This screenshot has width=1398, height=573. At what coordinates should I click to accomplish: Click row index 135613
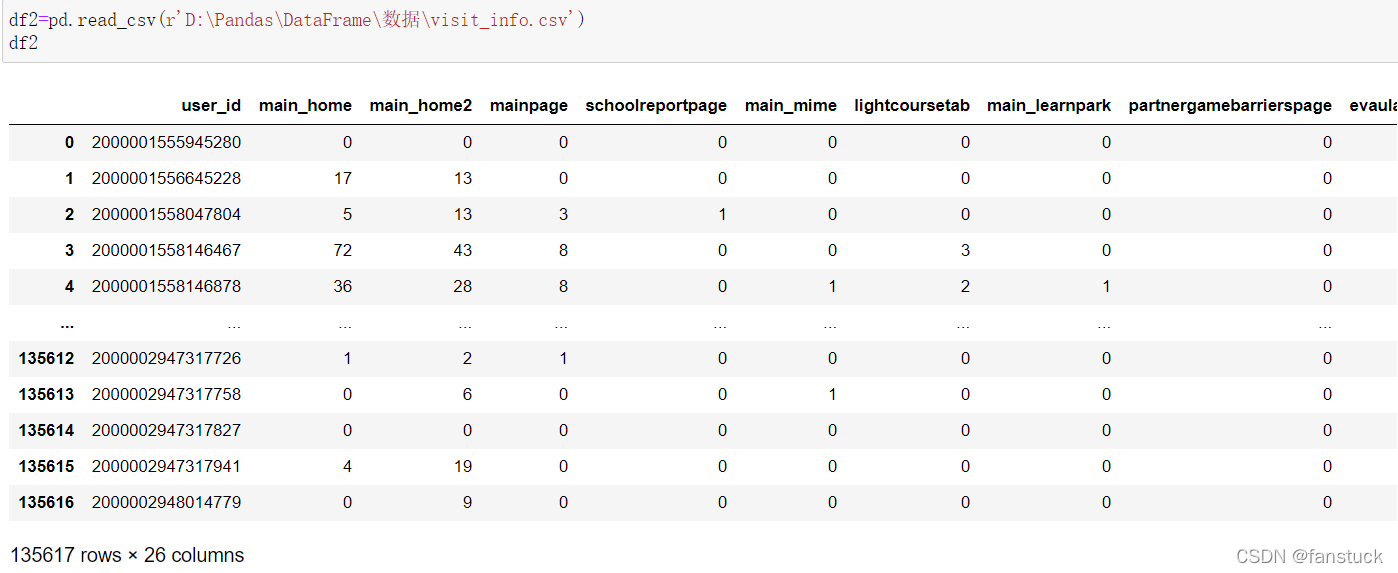click(x=46, y=394)
